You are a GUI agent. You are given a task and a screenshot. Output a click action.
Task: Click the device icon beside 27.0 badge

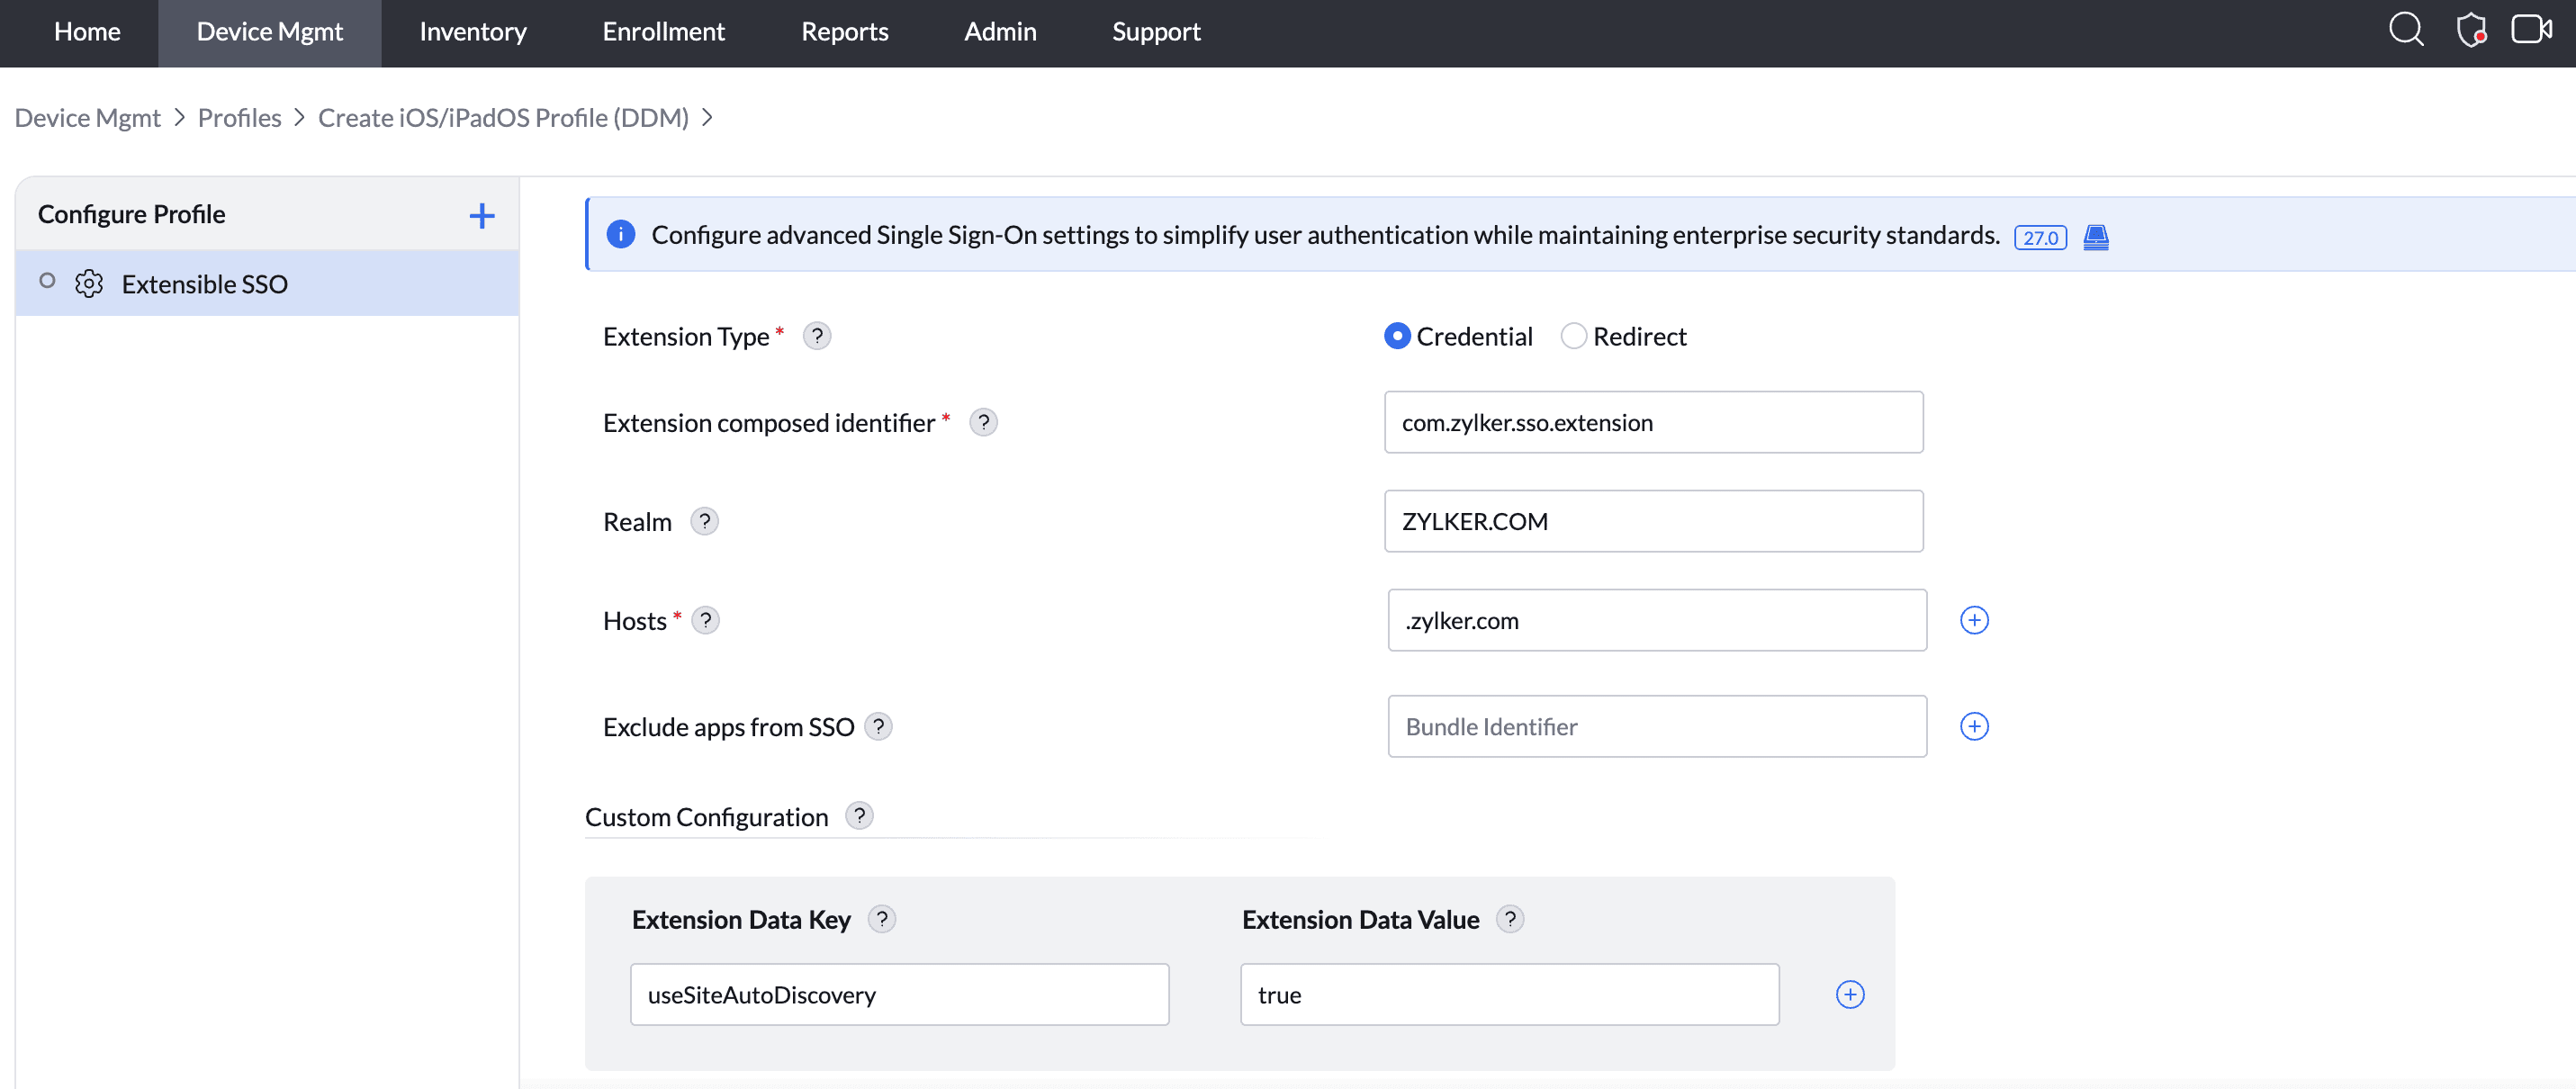pos(2096,237)
